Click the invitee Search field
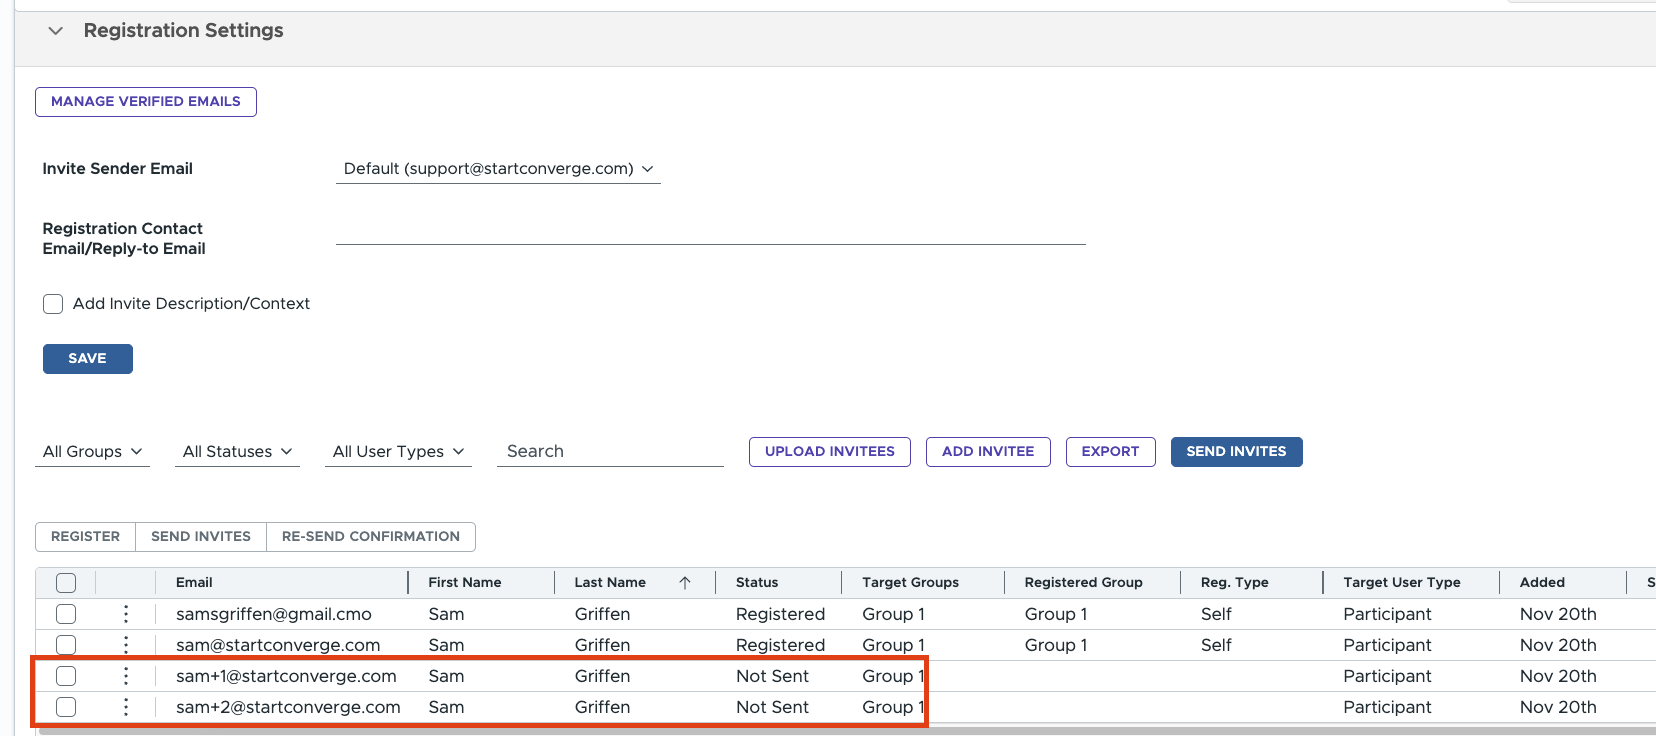Screen dimensions: 1656x736 tap(610, 452)
